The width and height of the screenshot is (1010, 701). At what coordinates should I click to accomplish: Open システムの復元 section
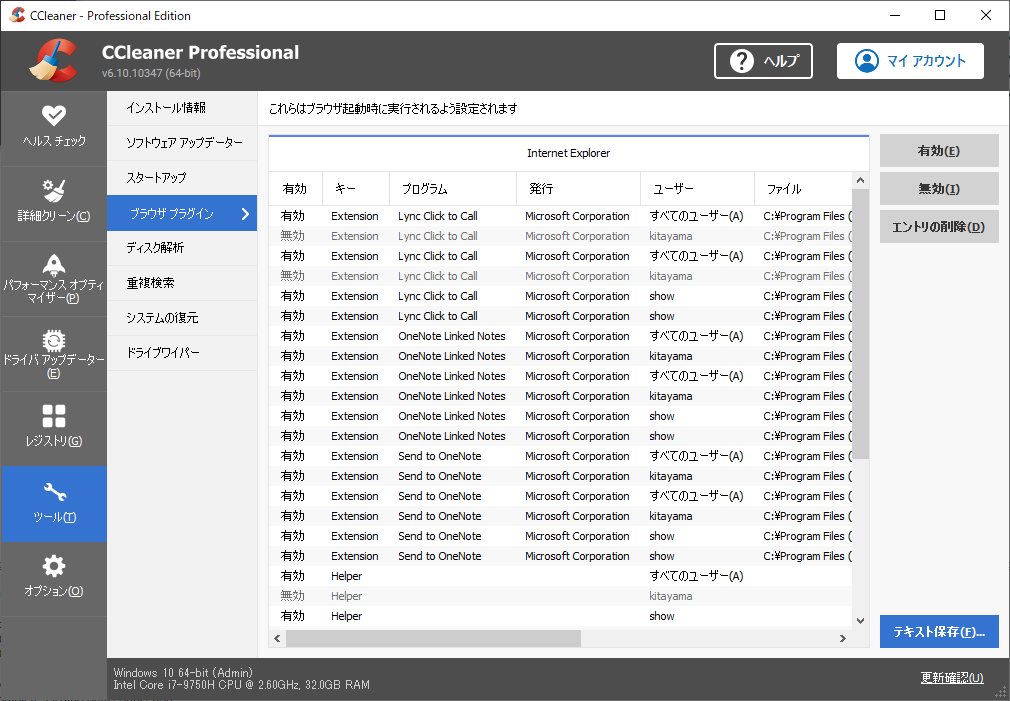point(182,318)
